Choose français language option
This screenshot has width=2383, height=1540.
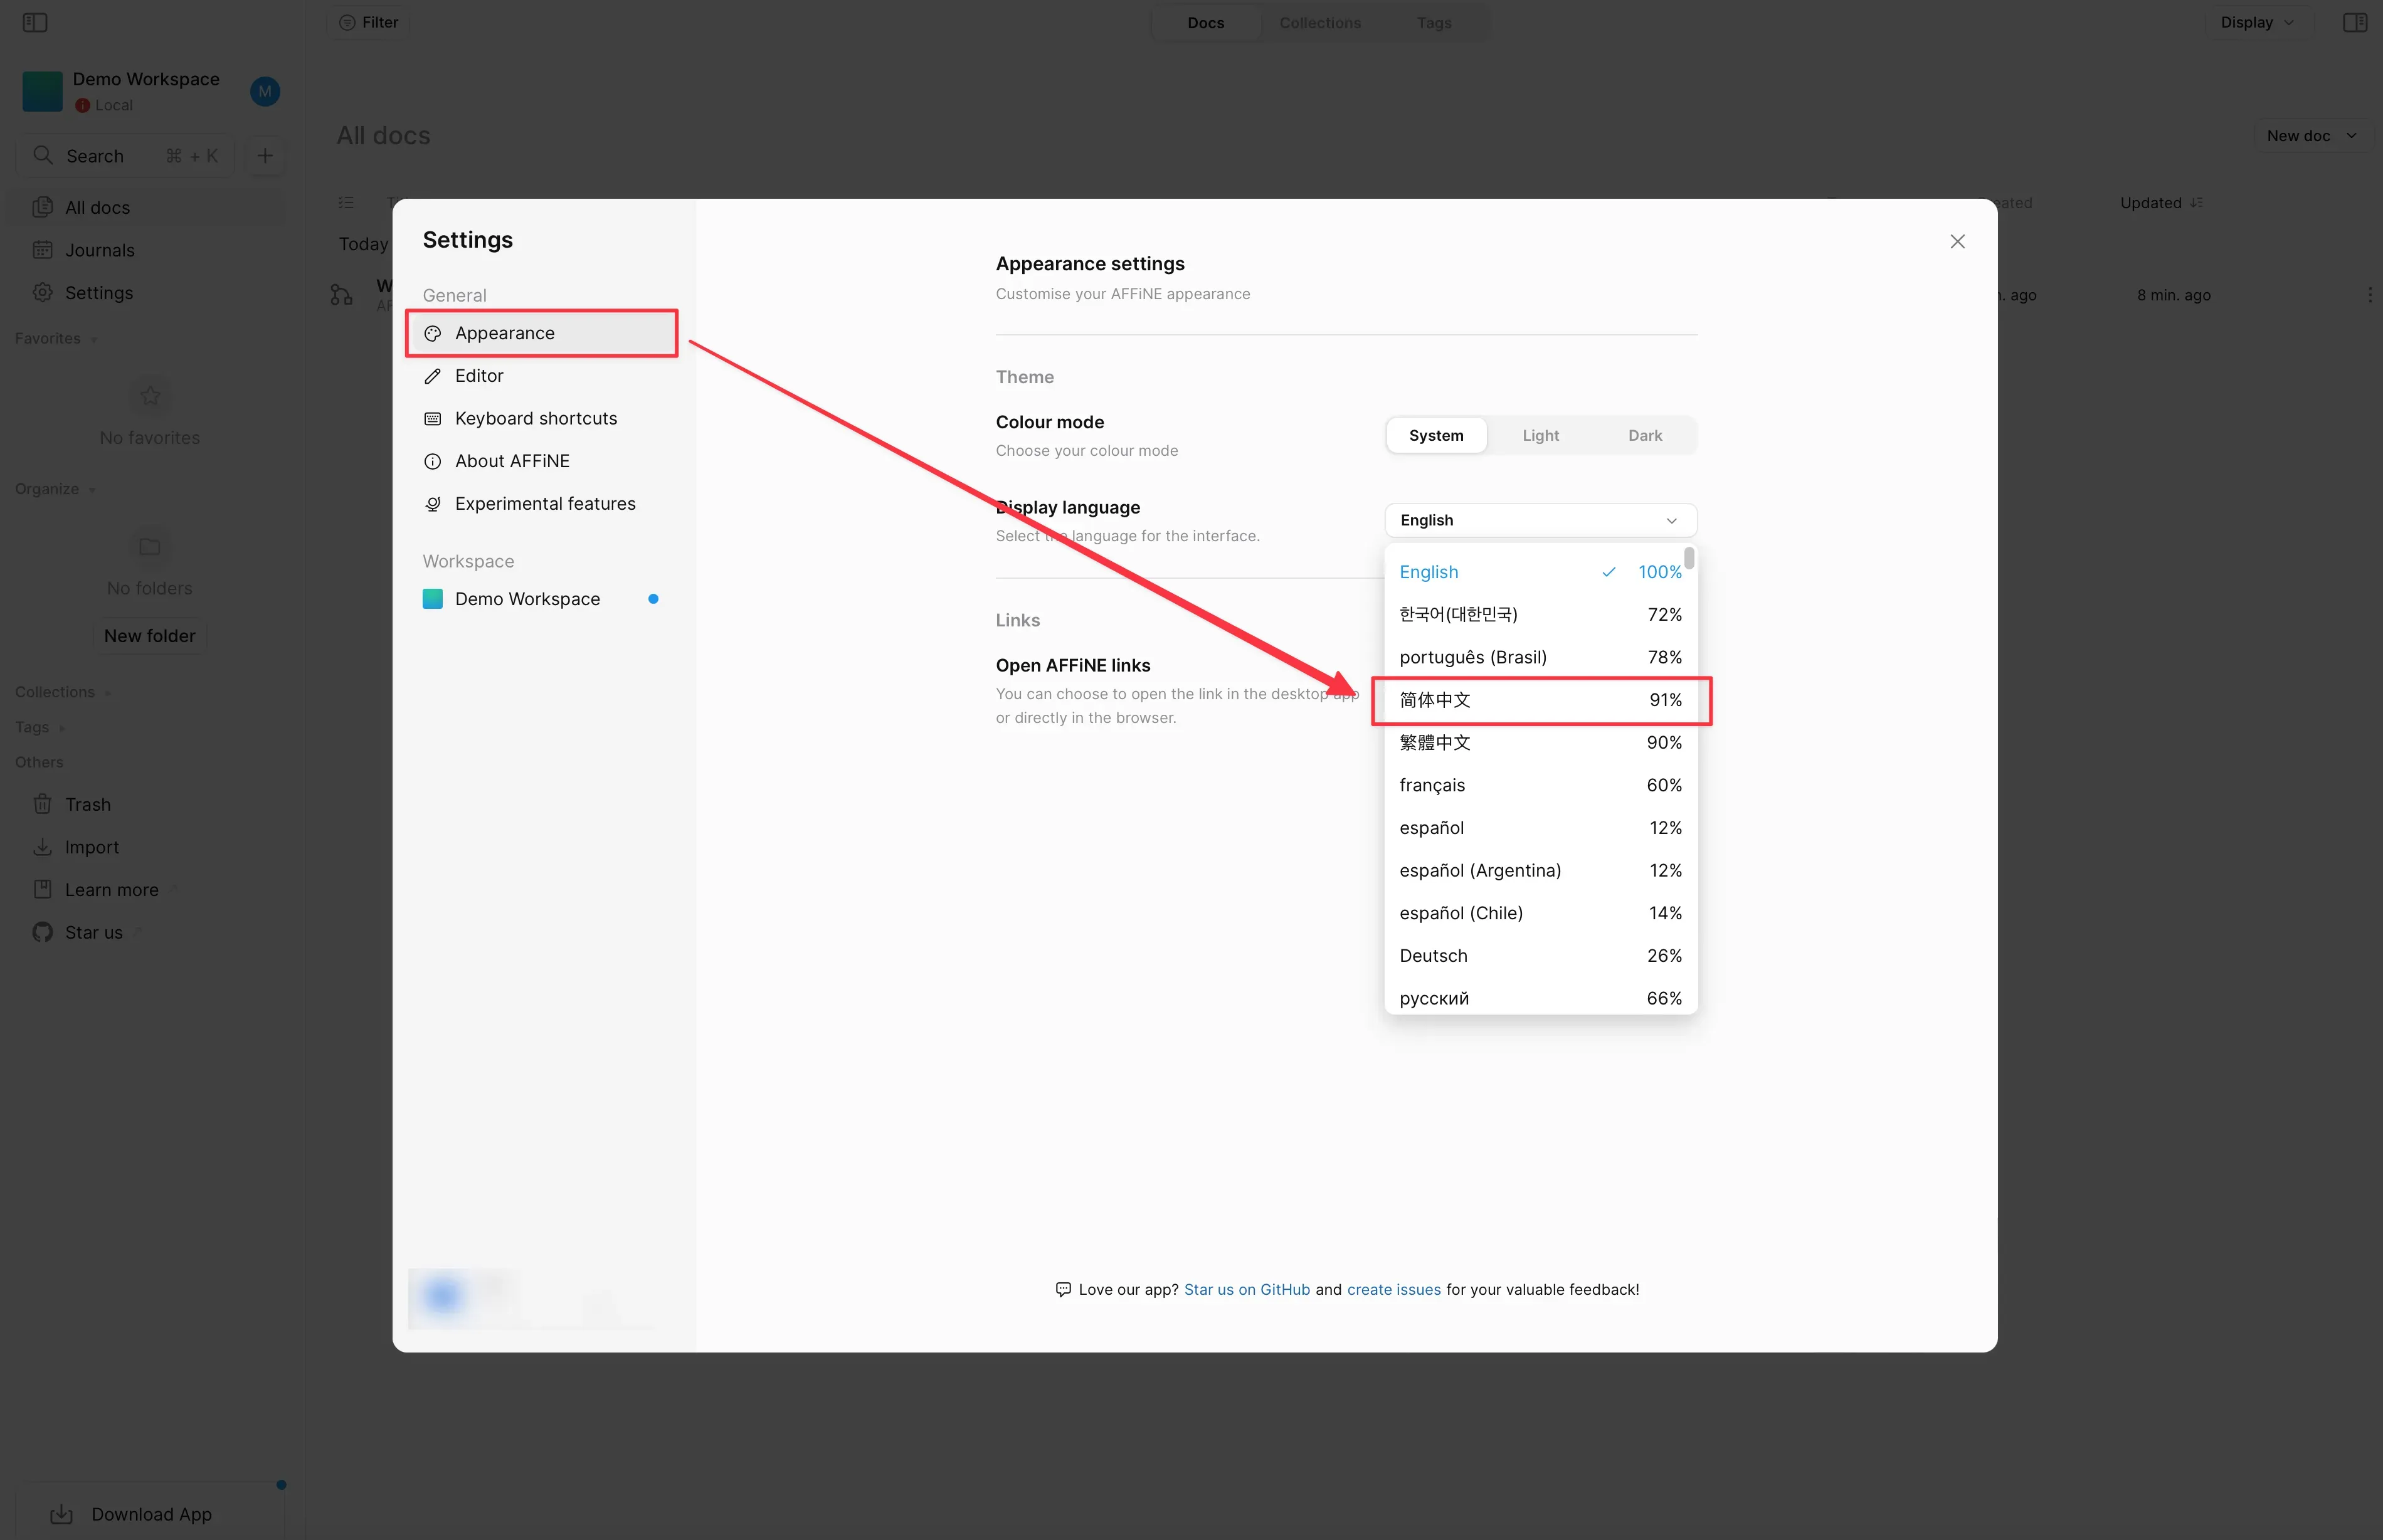point(1540,785)
